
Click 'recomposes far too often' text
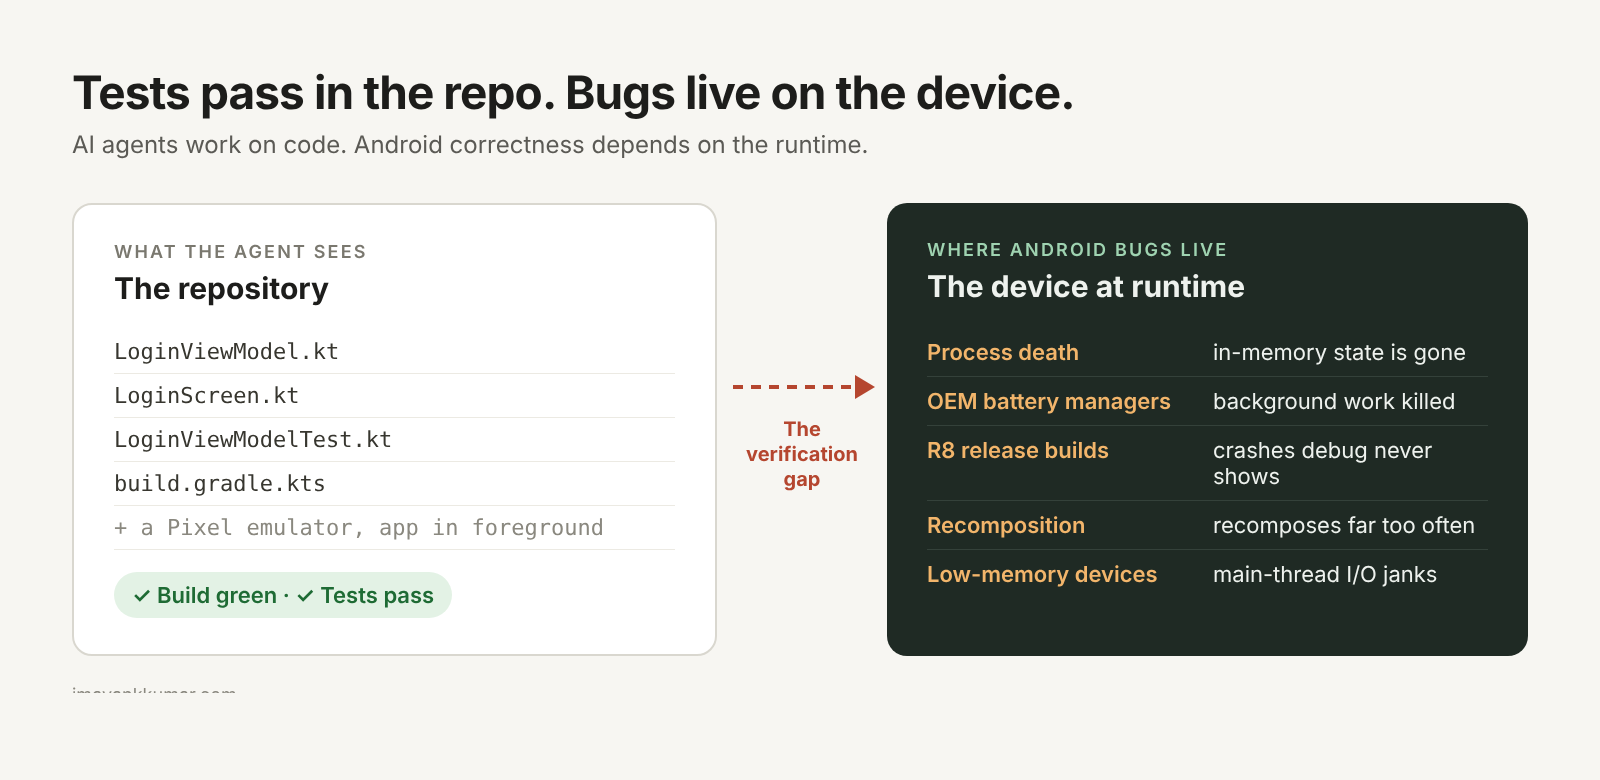(x=1344, y=526)
